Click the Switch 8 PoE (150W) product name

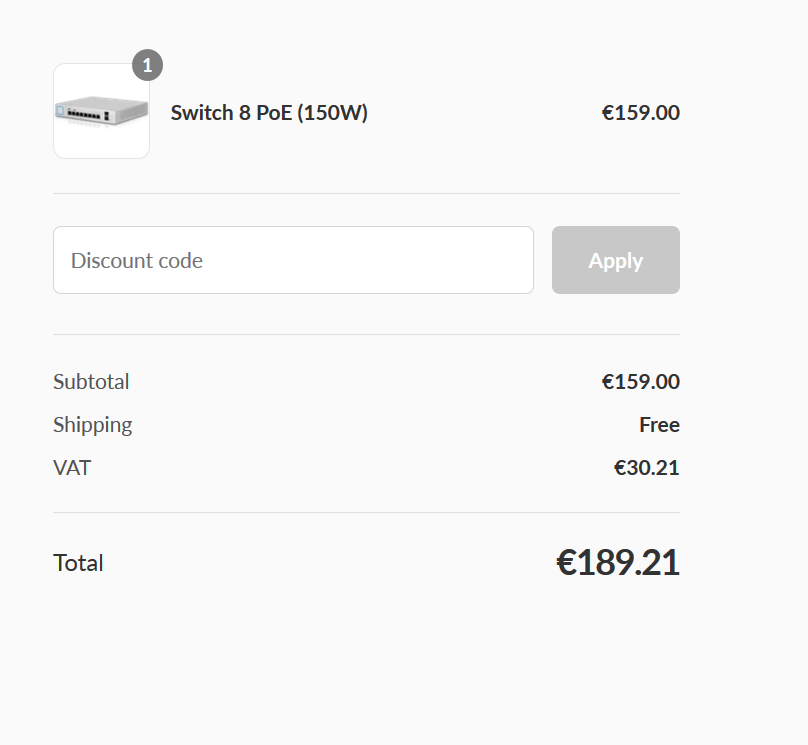[269, 113]
